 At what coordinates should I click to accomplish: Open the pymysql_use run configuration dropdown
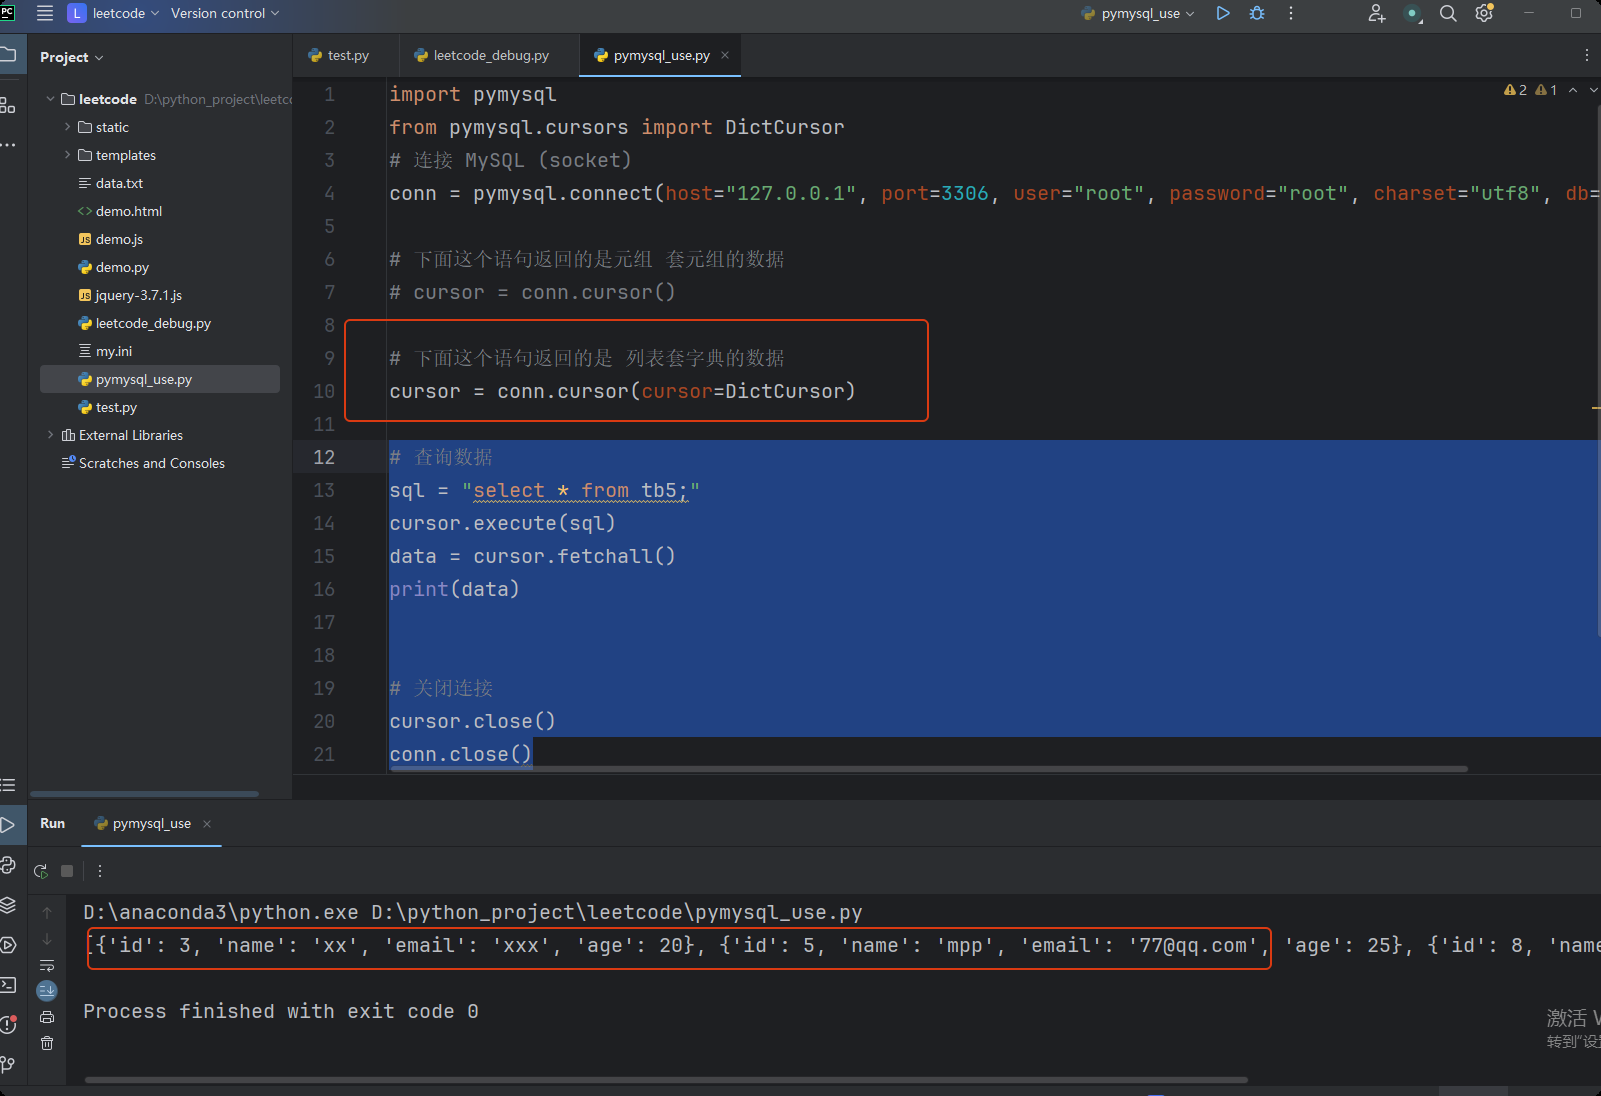pyautogui.click(x=1138, y=13)
